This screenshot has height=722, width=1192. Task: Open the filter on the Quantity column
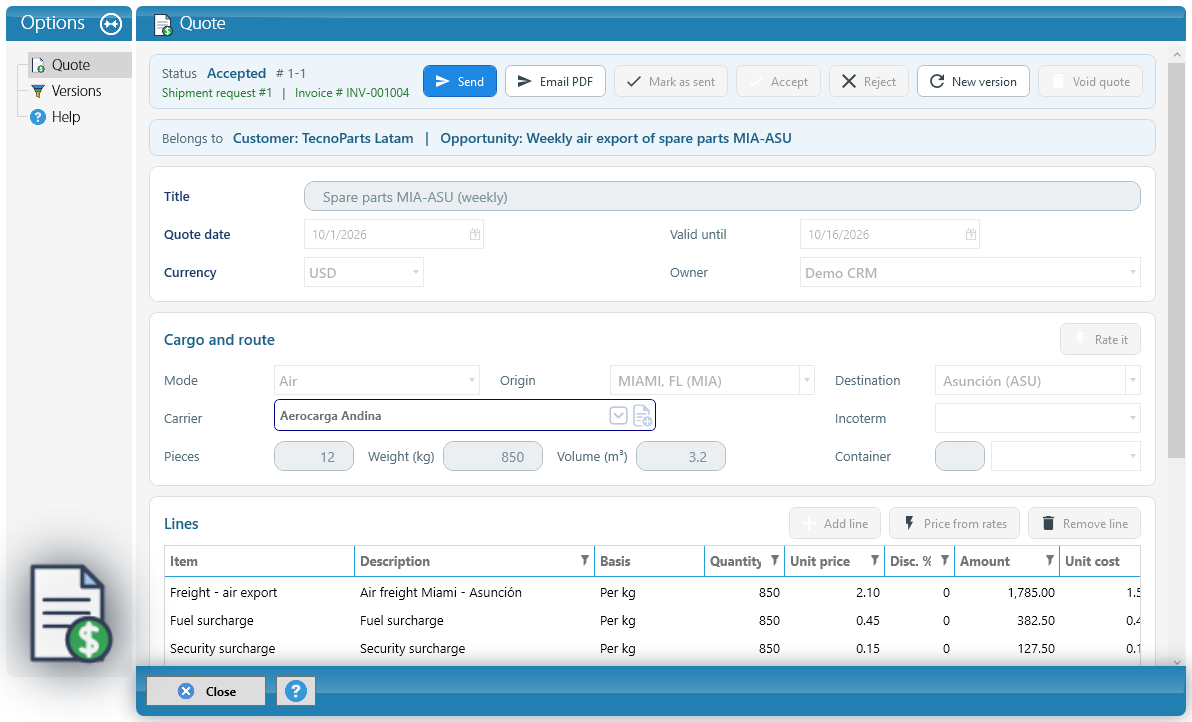pyautogui.click(x=775, y=561)
